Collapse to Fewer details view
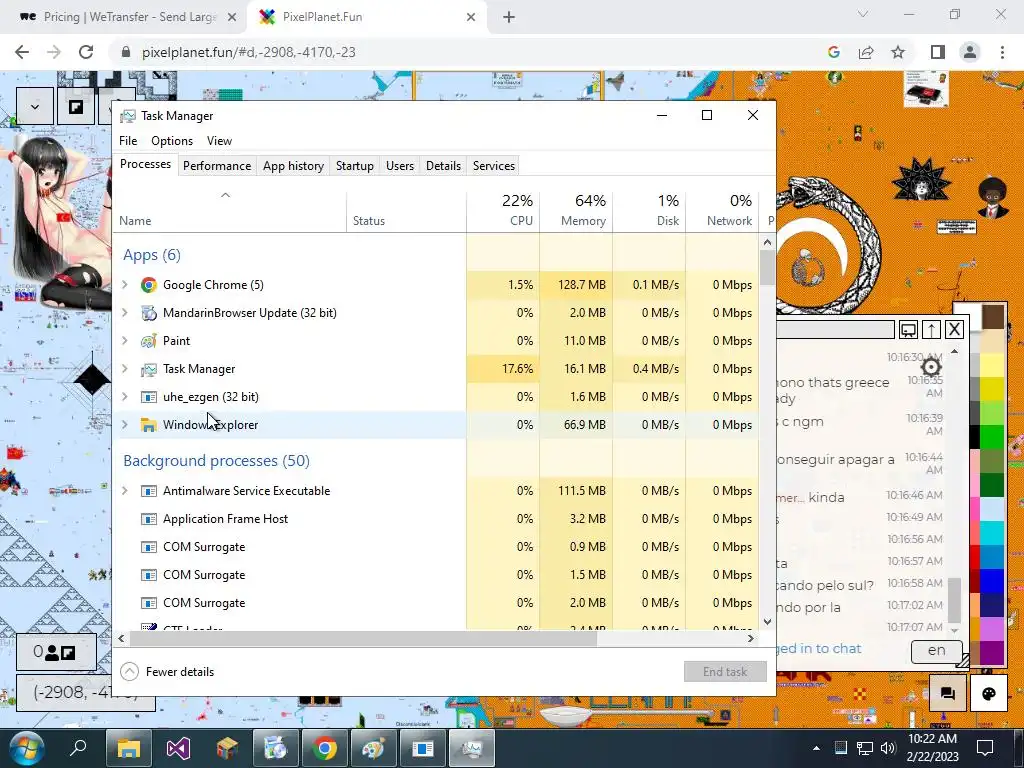This screenshot has width=1024, height=768. pos(168,672)
